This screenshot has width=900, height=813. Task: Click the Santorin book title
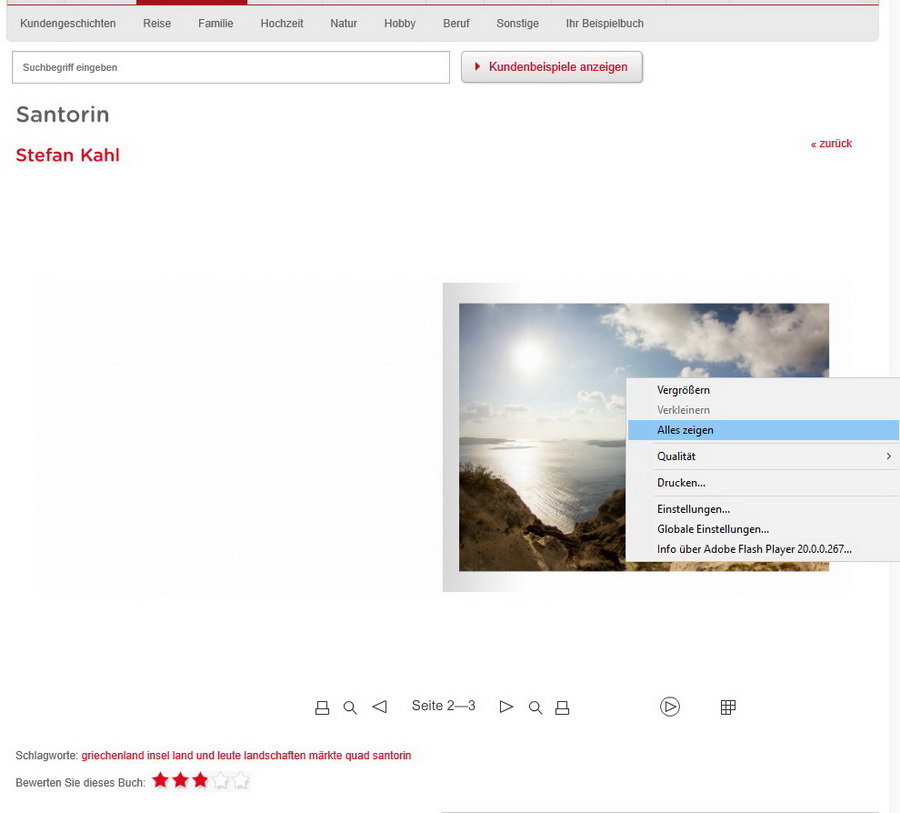click(63, 114)
